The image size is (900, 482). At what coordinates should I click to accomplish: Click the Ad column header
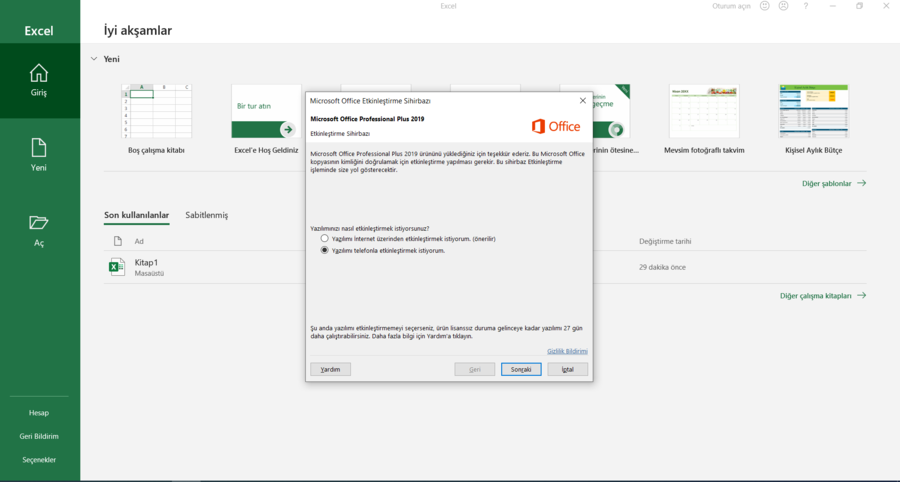point(139,241)
